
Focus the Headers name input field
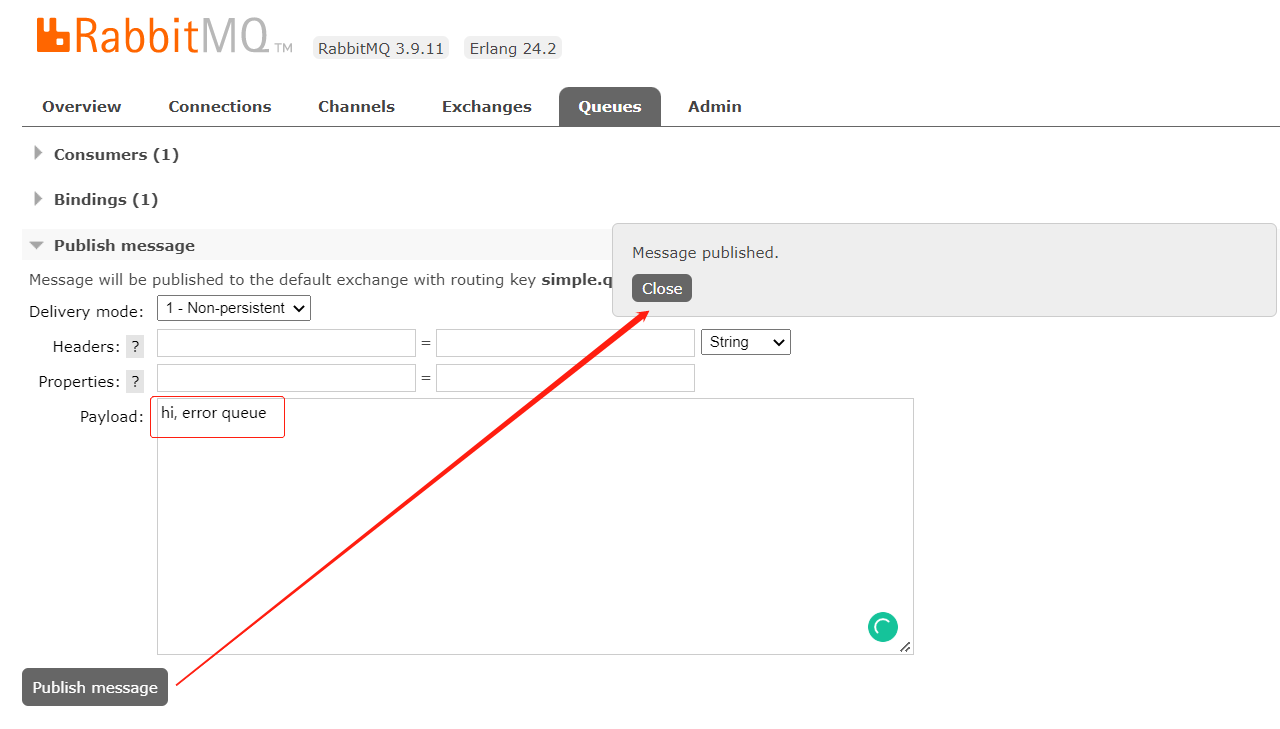pos(286,343)
